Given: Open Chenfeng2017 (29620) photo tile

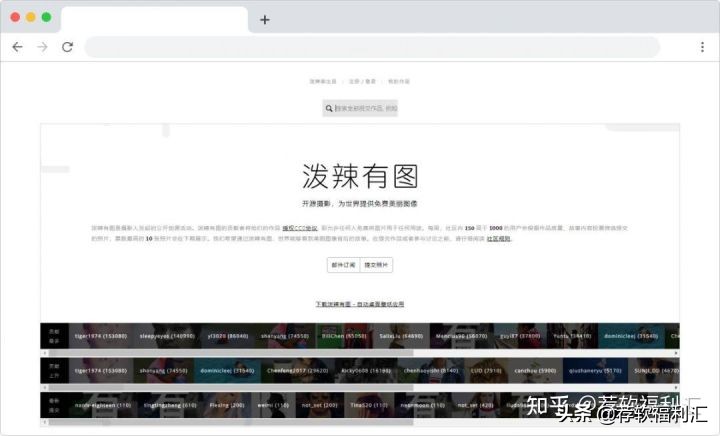Looking at the screenshot, I should pyautogui.click(x=298, y=371).
